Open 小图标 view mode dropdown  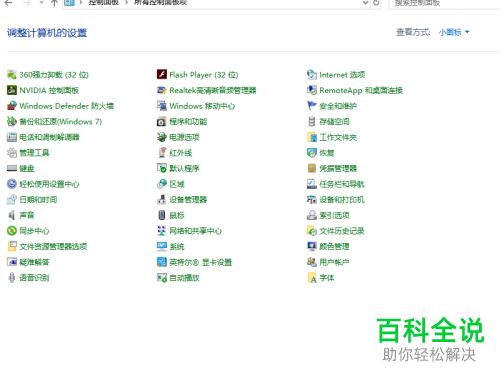pyautogui.click(x=454, y=32)
